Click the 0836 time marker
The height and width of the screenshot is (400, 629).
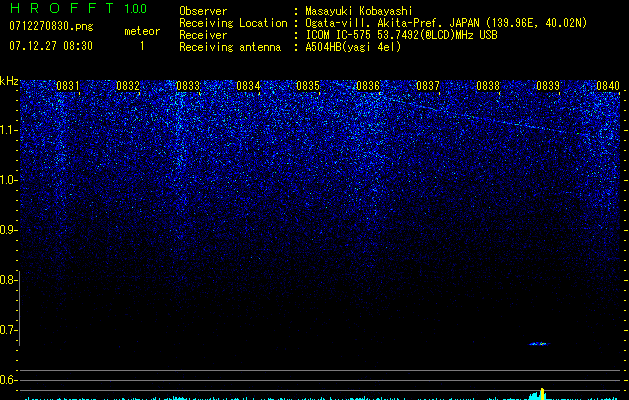click(368, 86)
